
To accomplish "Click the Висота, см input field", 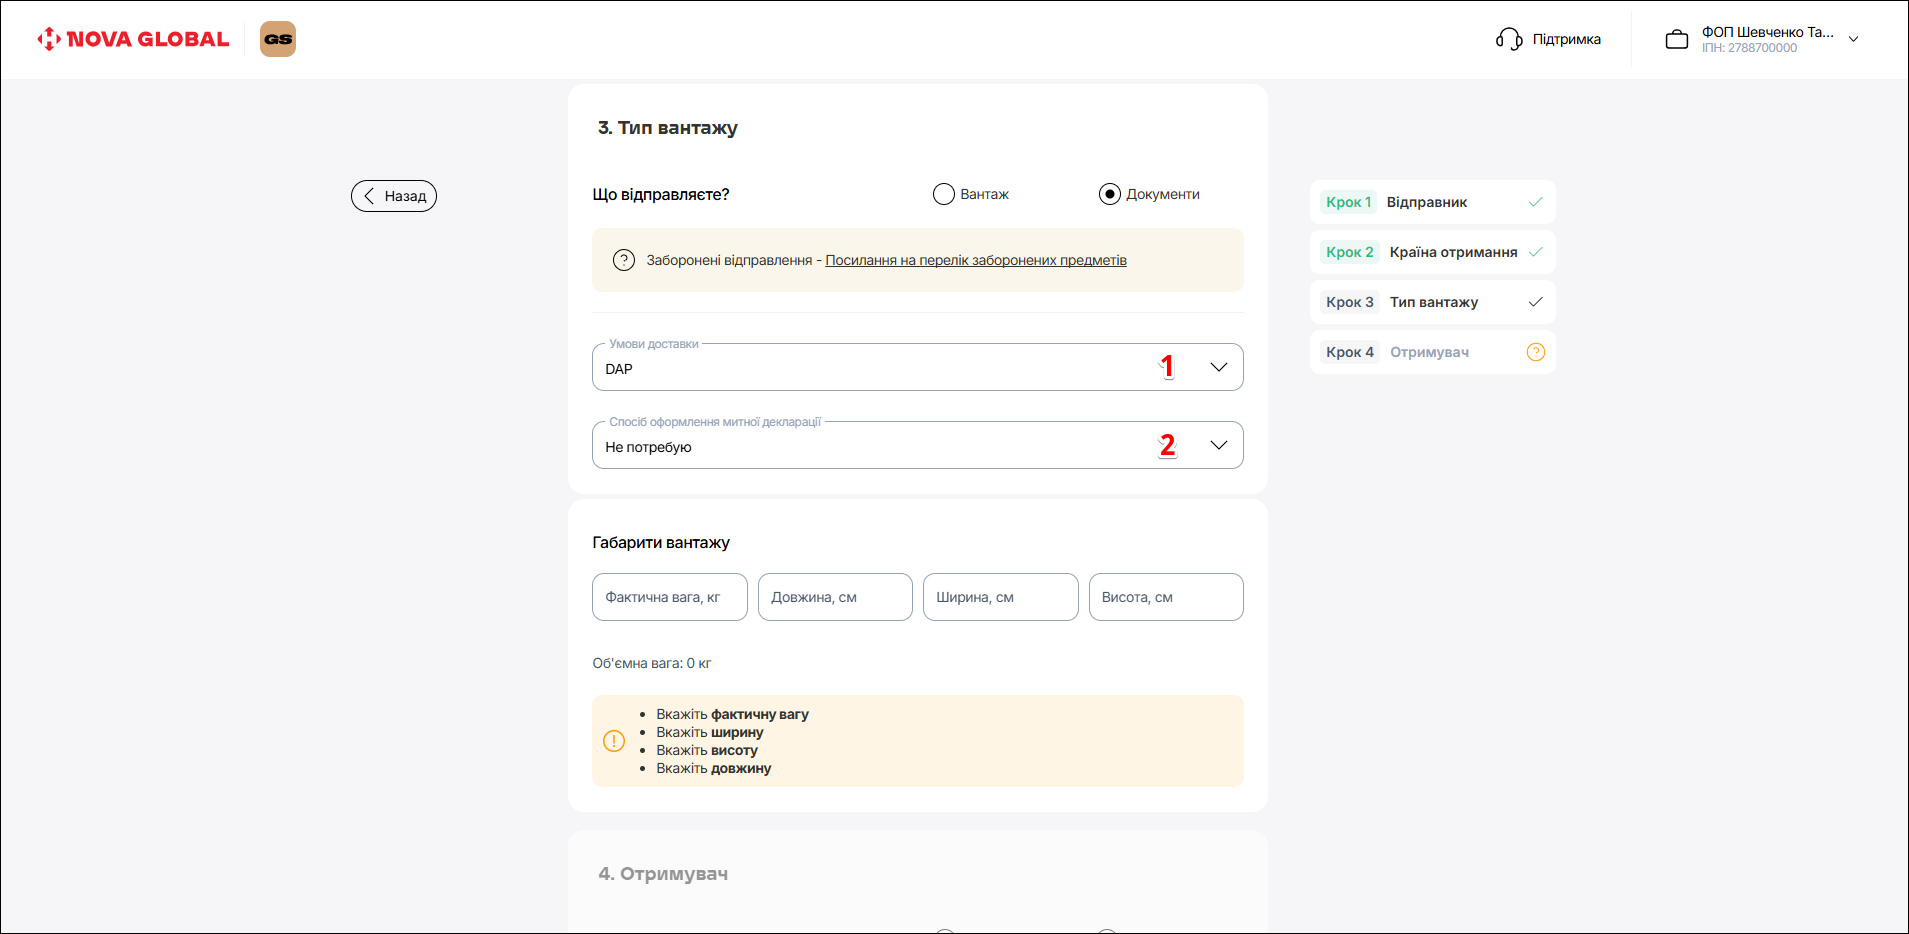I will (1165, 597).
